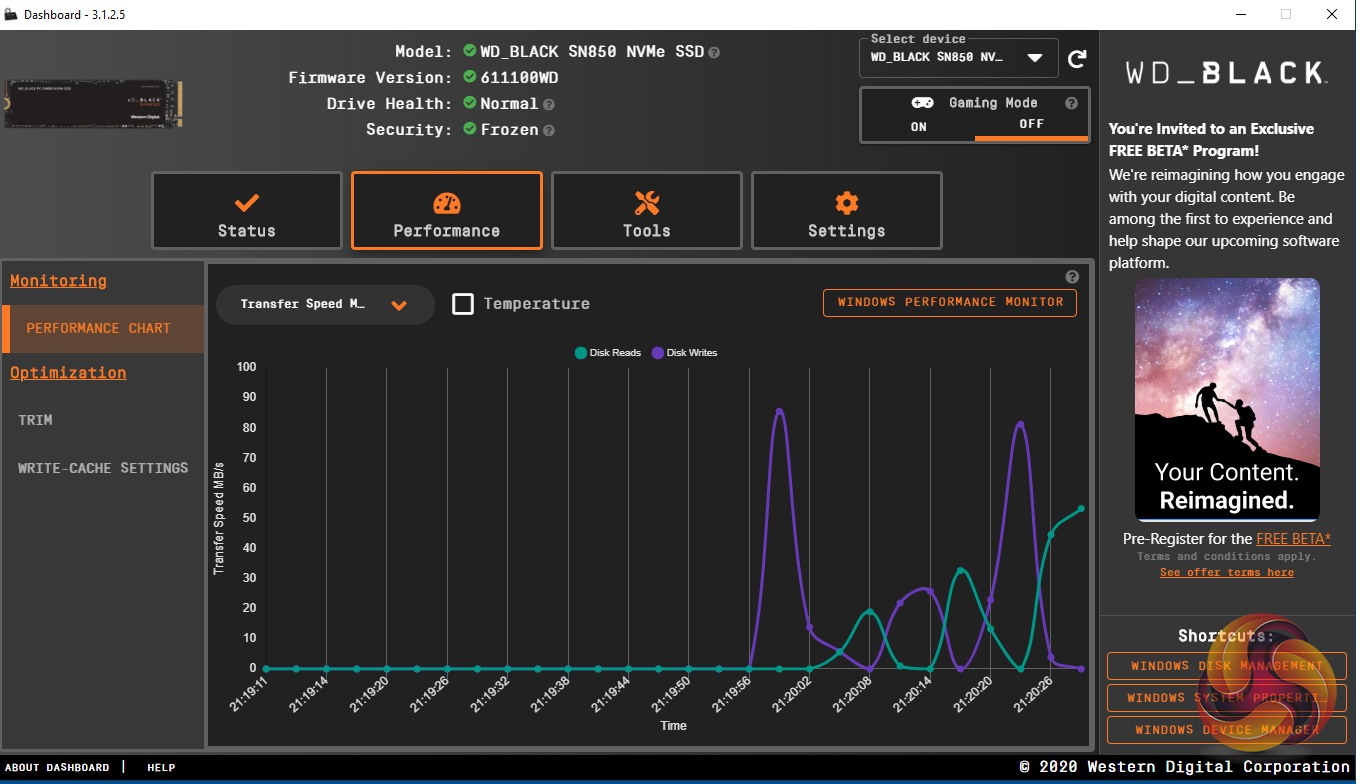Open the Tools tab
This screenshot has height=784, width=1360.
click(x=647, y=211)
